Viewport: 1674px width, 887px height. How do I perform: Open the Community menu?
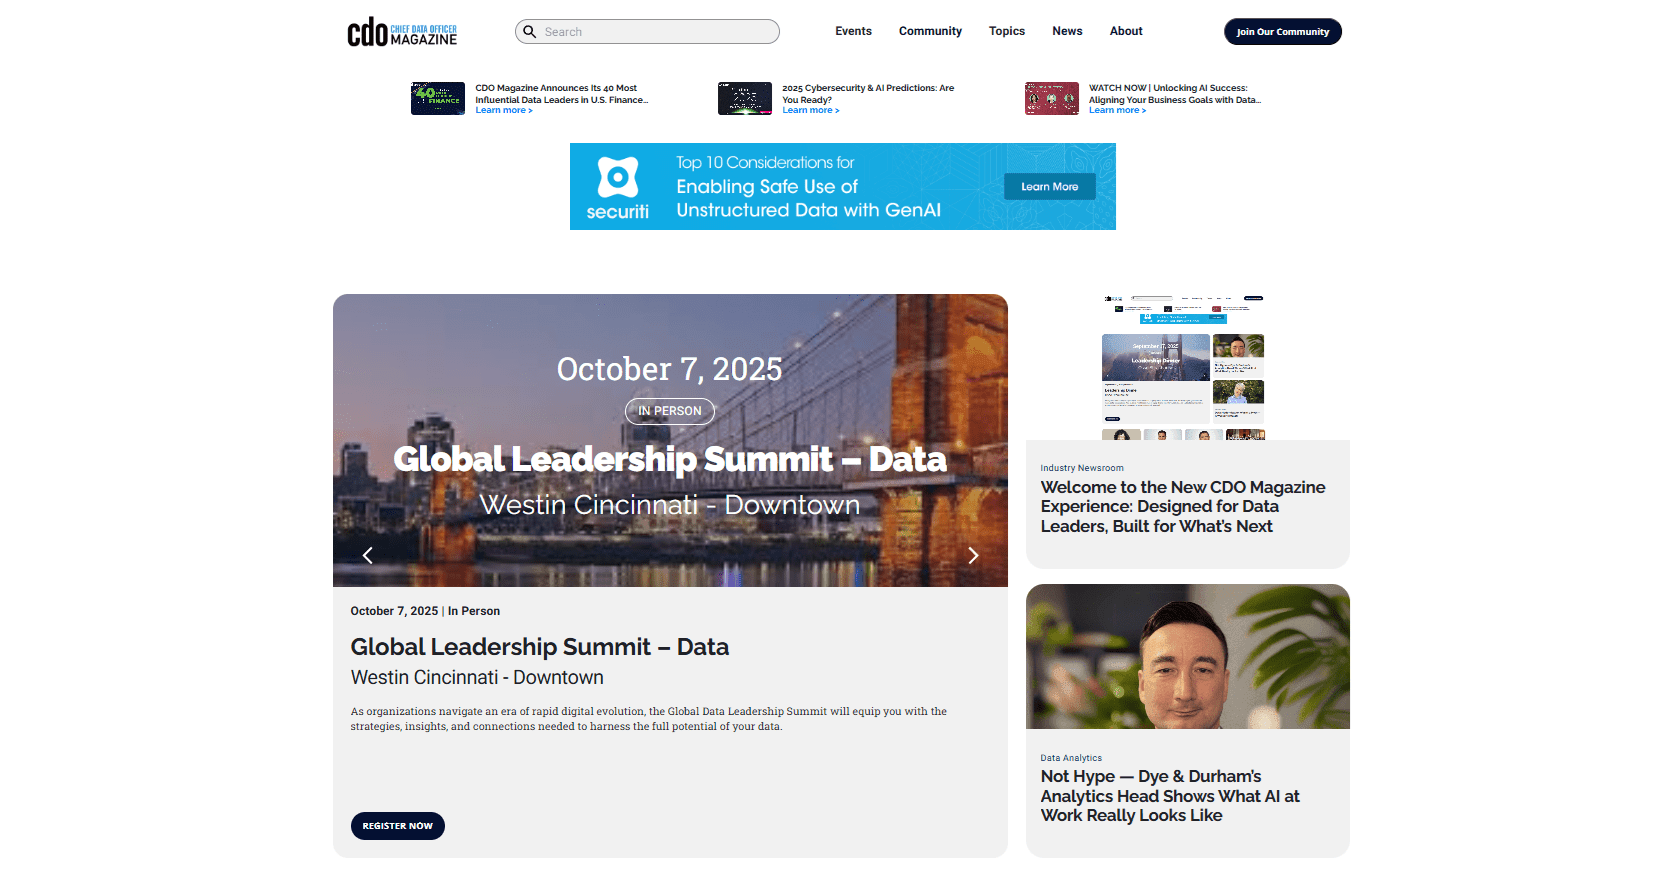[x=930, y=31]
